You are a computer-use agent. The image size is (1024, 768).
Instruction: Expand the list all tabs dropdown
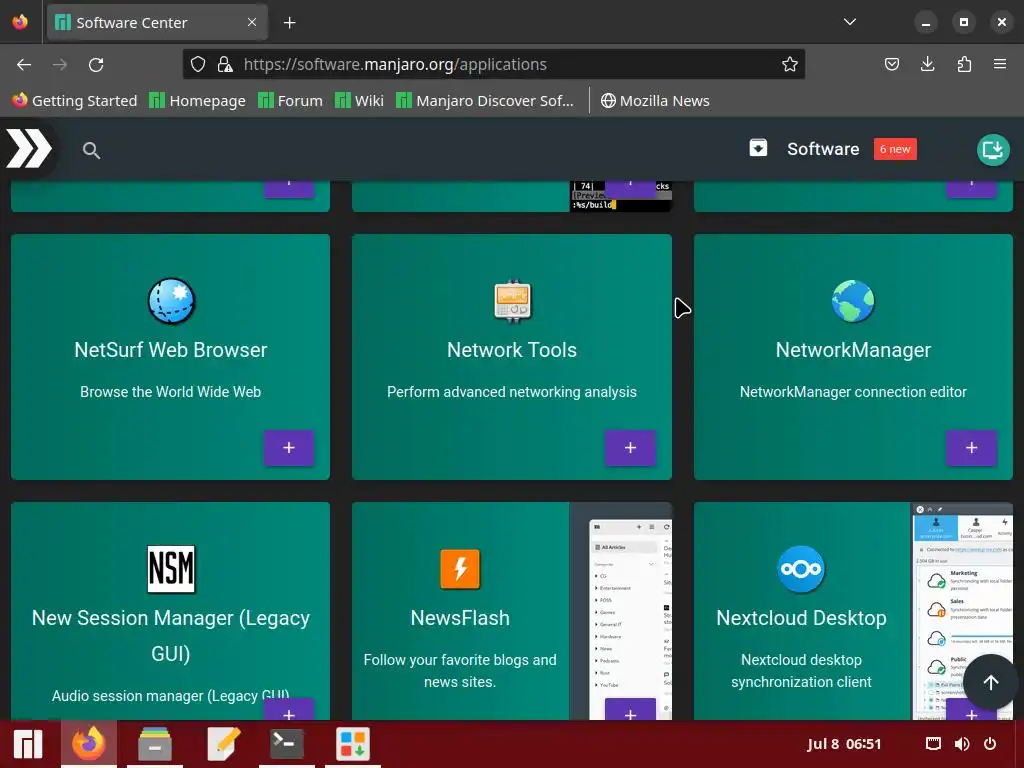[x=850, y=22]
